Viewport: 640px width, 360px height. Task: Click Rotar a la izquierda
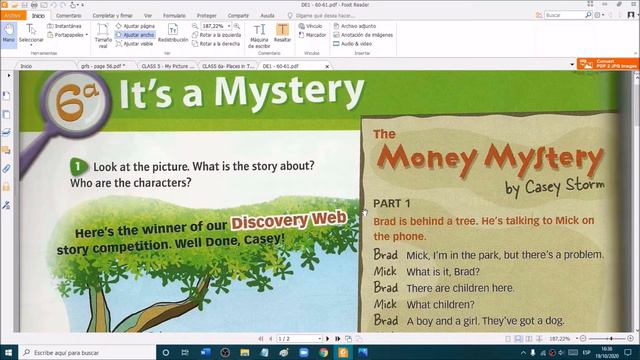tap(216, 35)
